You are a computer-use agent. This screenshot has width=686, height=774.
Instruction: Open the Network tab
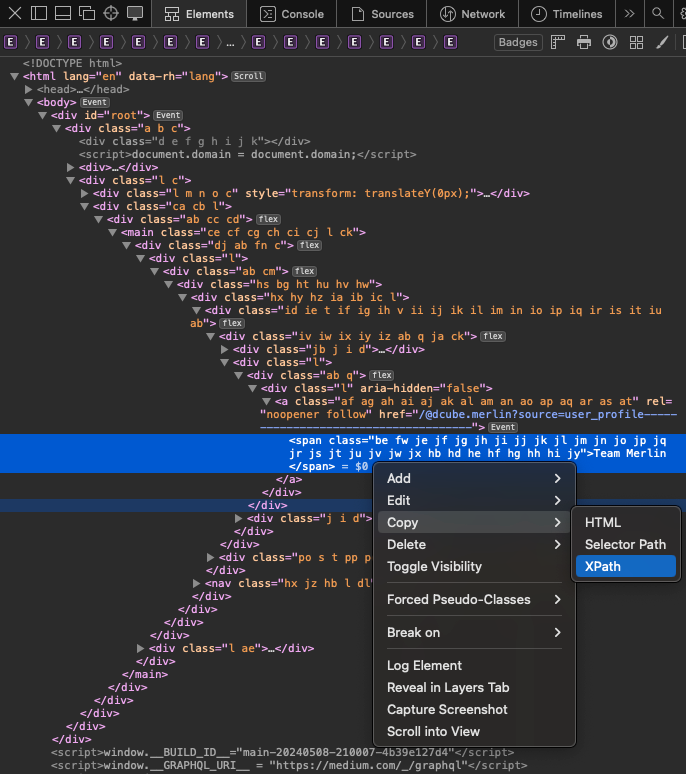click(473, 14)
